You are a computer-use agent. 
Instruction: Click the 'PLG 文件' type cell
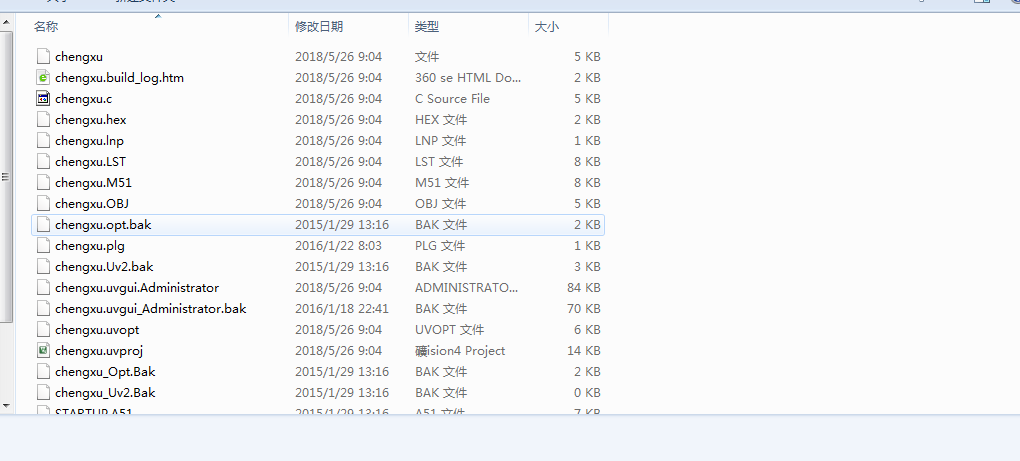pyautogui.click(x=440, y=246)
